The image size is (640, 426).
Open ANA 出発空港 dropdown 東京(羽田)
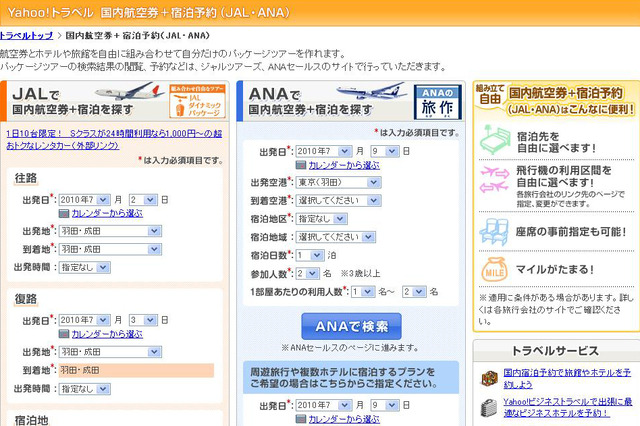(x=338, y=182)
